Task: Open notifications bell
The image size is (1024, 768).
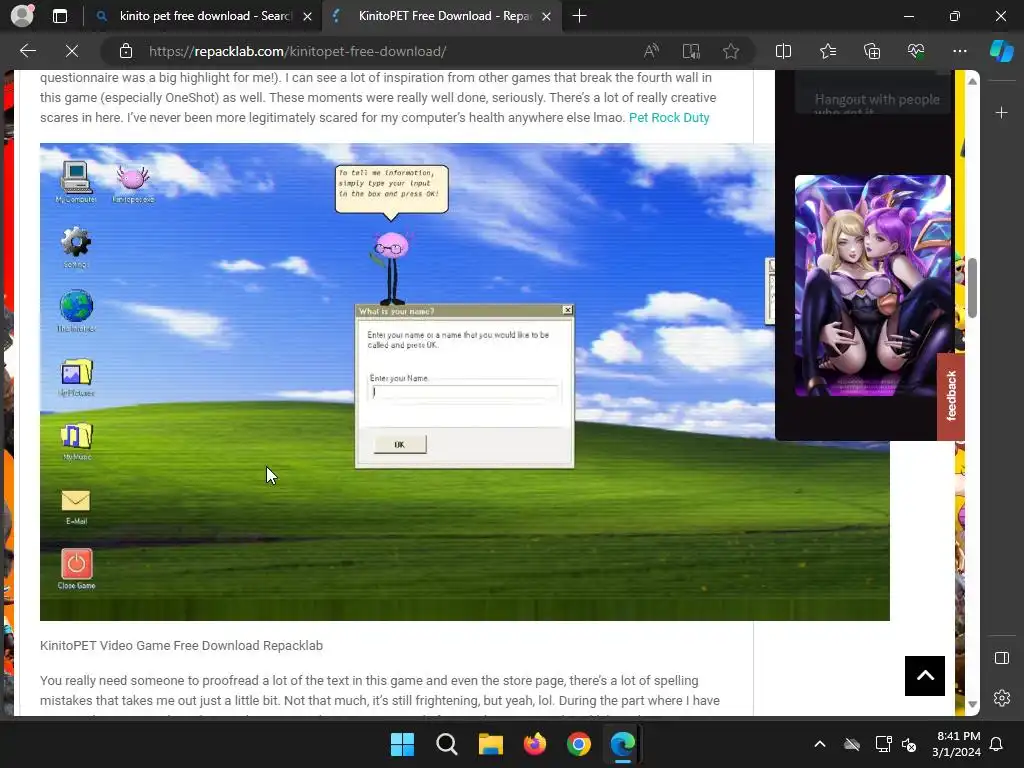Action: click(x=997, y=744)
